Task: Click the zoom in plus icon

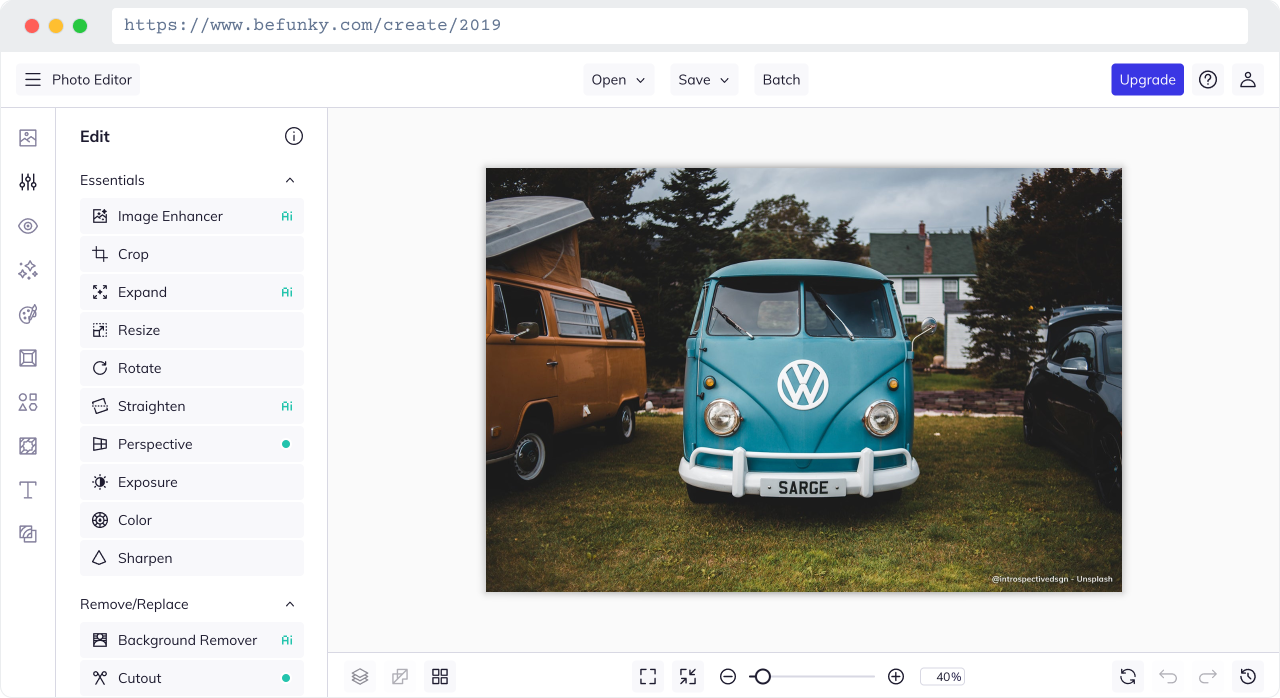Action: [896, 677]
